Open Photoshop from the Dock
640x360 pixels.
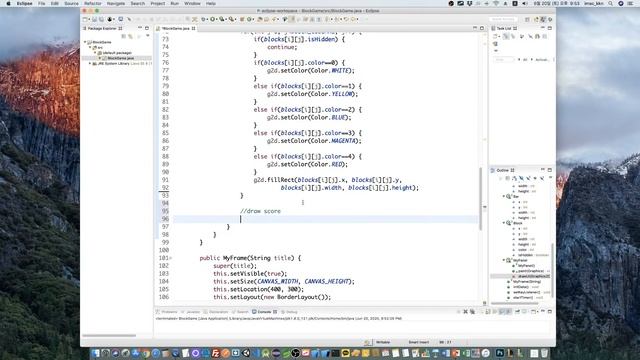click(x=500, y=353)
